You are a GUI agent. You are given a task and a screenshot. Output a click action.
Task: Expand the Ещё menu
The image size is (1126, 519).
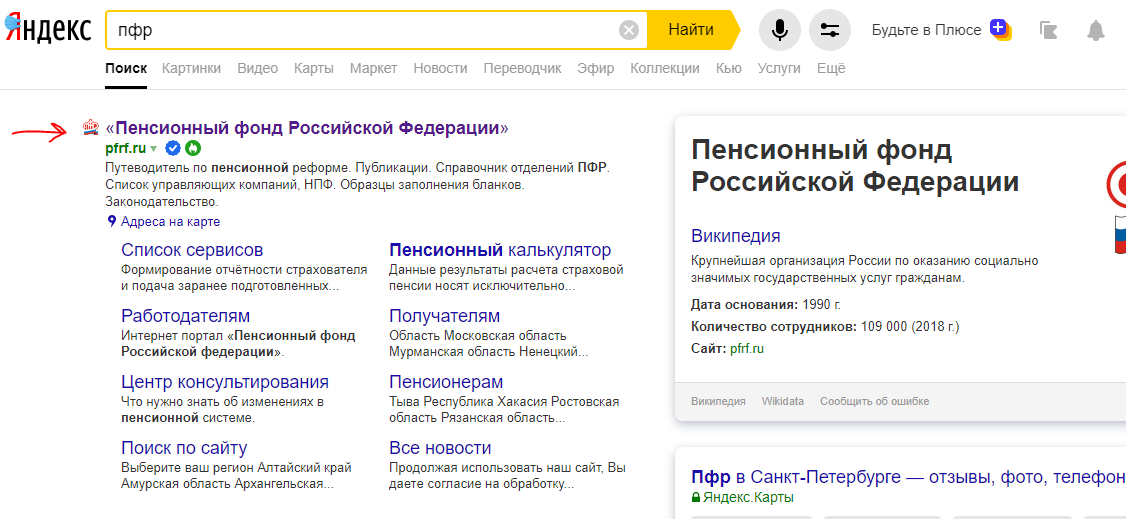coord(832,68)
